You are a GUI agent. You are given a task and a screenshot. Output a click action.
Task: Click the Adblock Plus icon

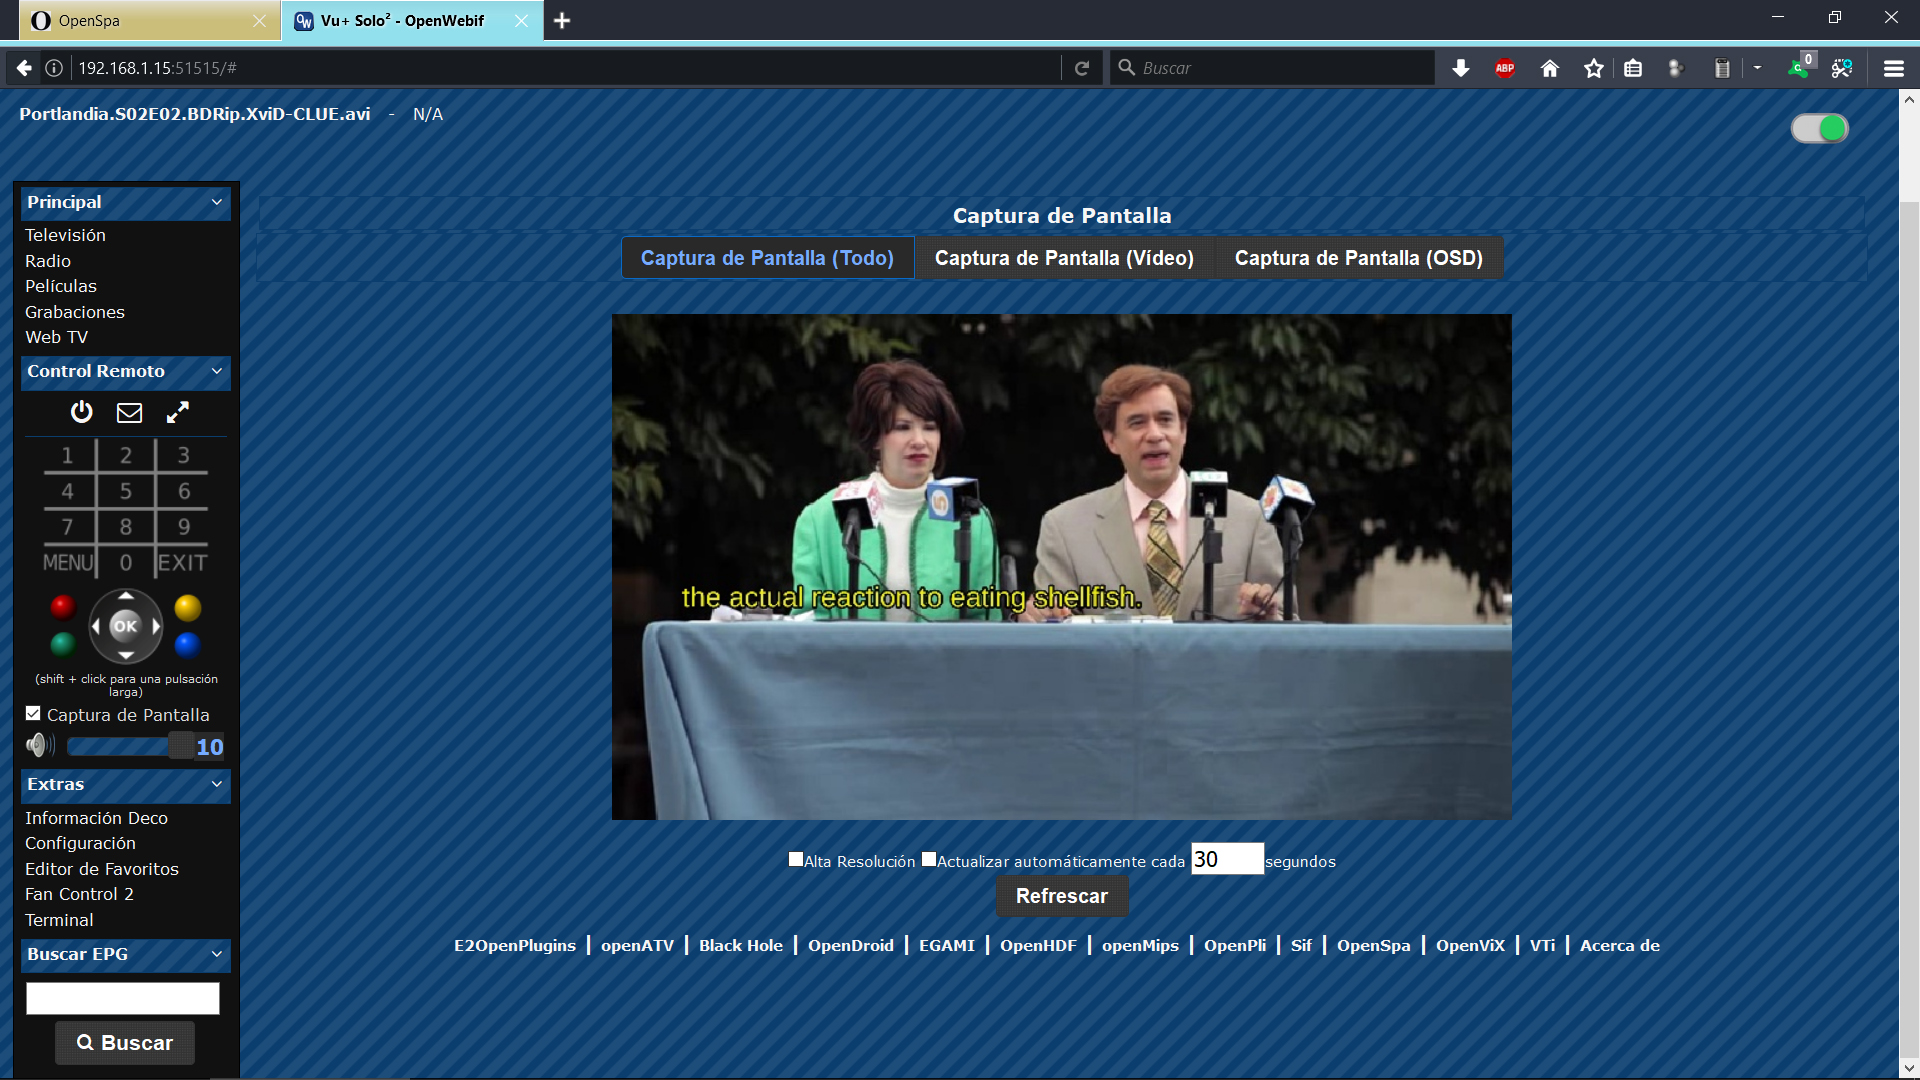click(1505, 68)
